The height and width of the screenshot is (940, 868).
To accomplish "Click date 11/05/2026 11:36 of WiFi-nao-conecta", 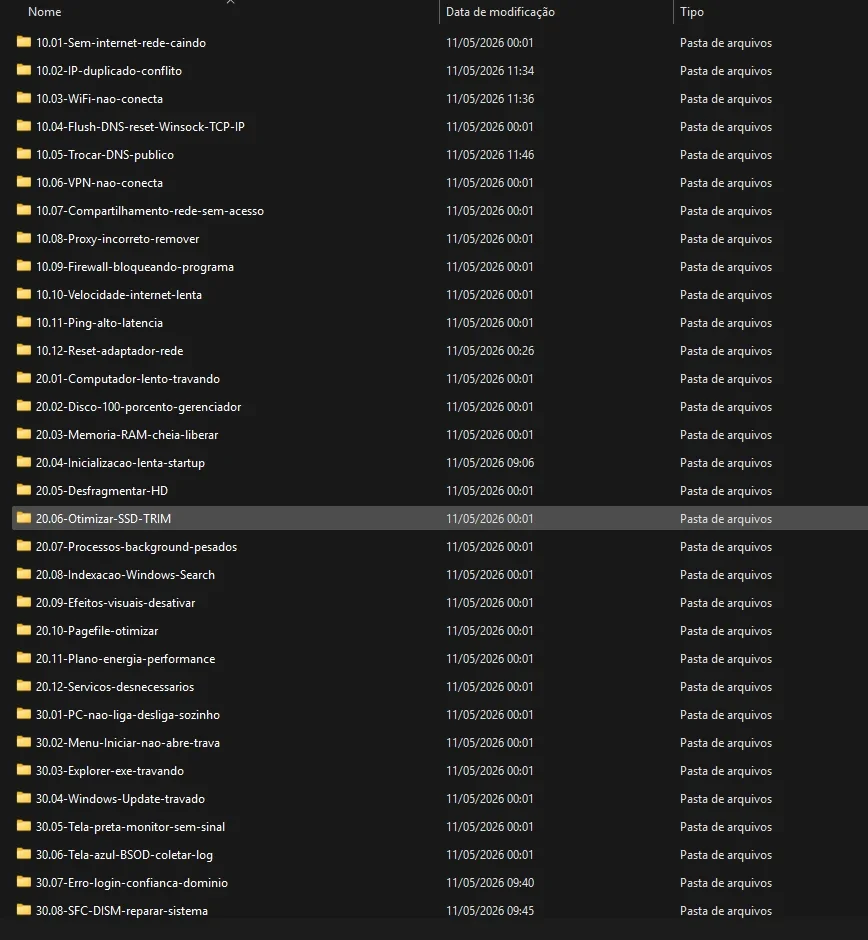I will pos(490,98).
